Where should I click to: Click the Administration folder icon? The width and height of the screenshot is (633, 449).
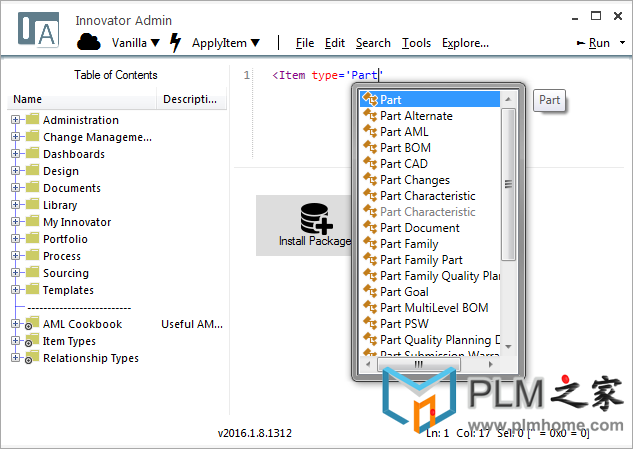tap(32, 119)
